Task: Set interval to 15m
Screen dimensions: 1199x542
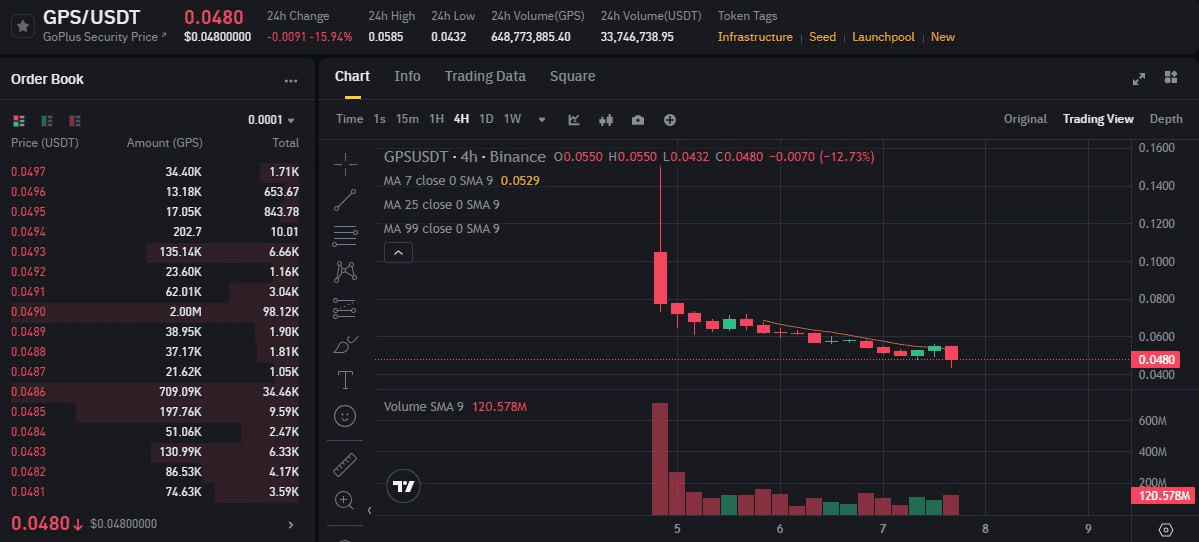Action: (408, 119)
